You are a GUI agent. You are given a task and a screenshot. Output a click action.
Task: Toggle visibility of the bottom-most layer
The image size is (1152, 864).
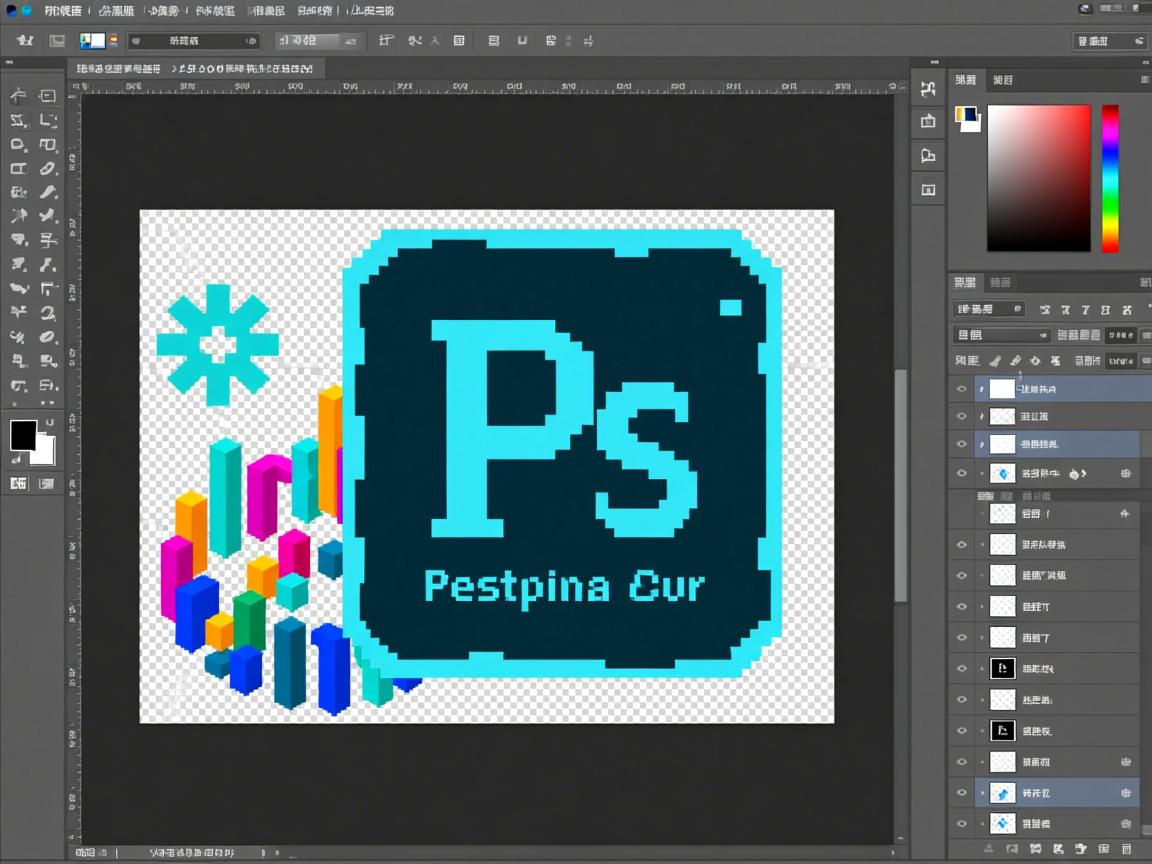click(x=962, y=824)
